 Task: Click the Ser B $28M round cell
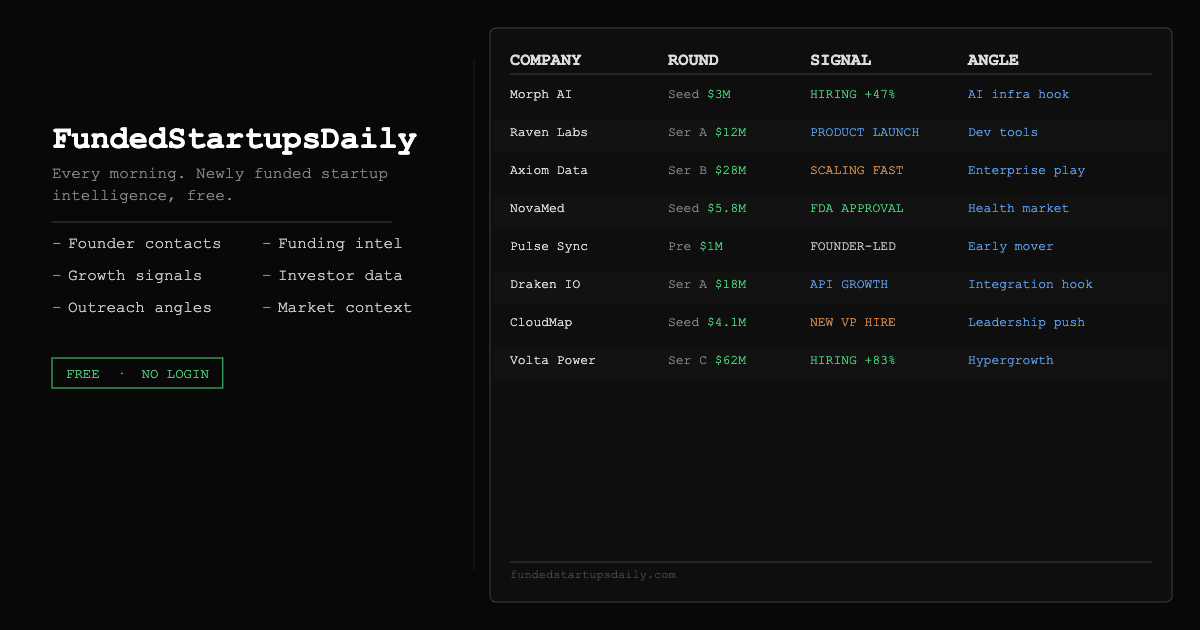pos(707,170)
